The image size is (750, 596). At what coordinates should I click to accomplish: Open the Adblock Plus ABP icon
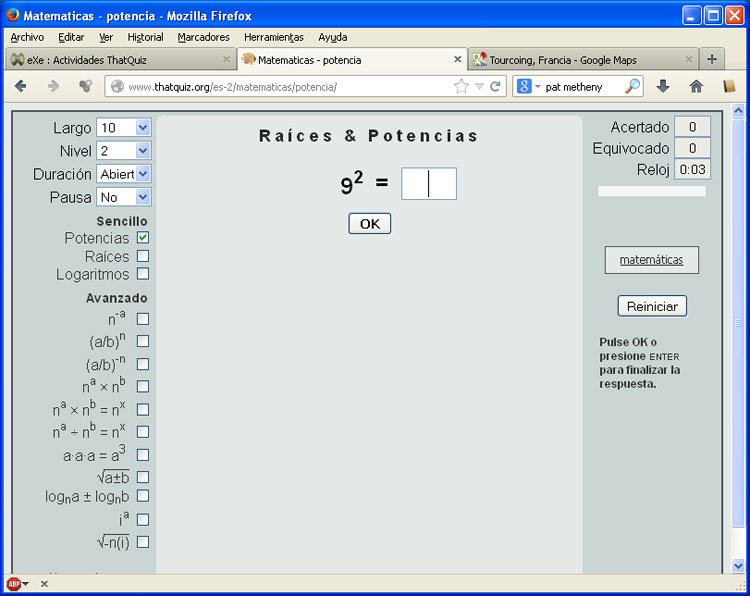tap(14, 584)
